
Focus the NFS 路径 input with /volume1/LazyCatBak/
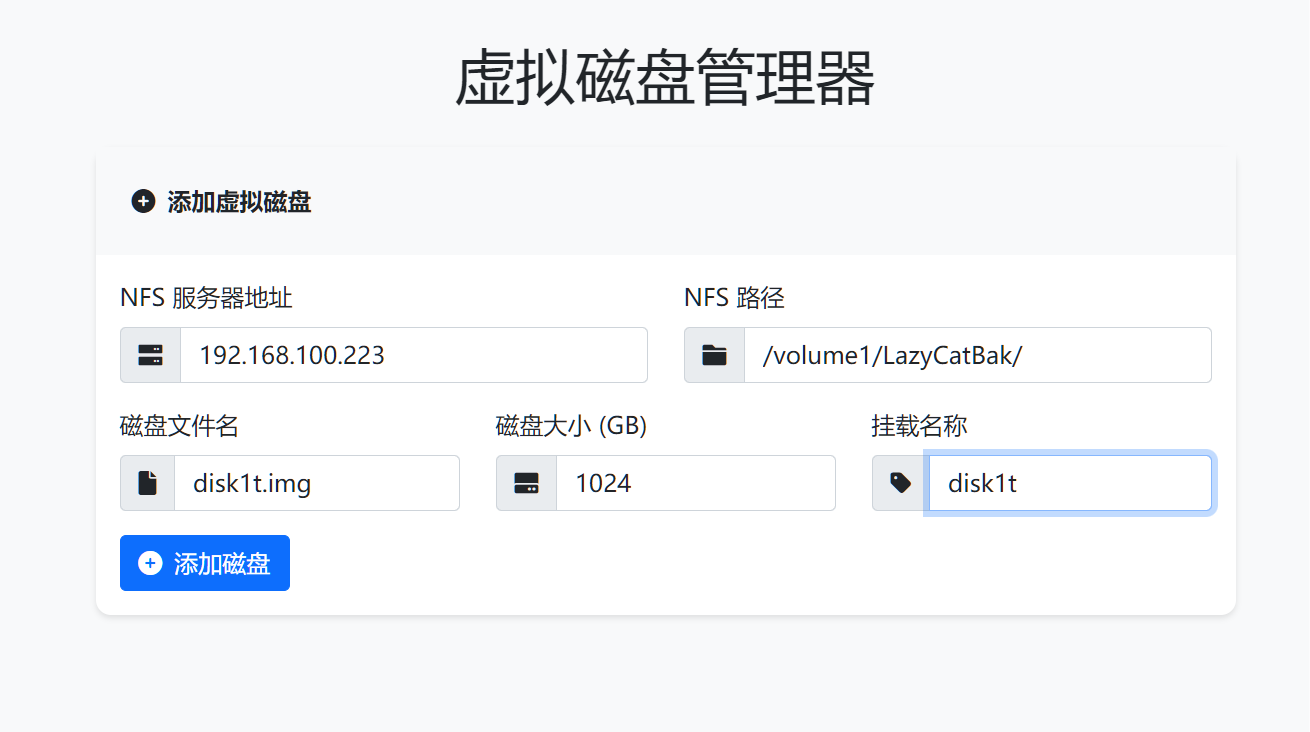click(978, 355)
